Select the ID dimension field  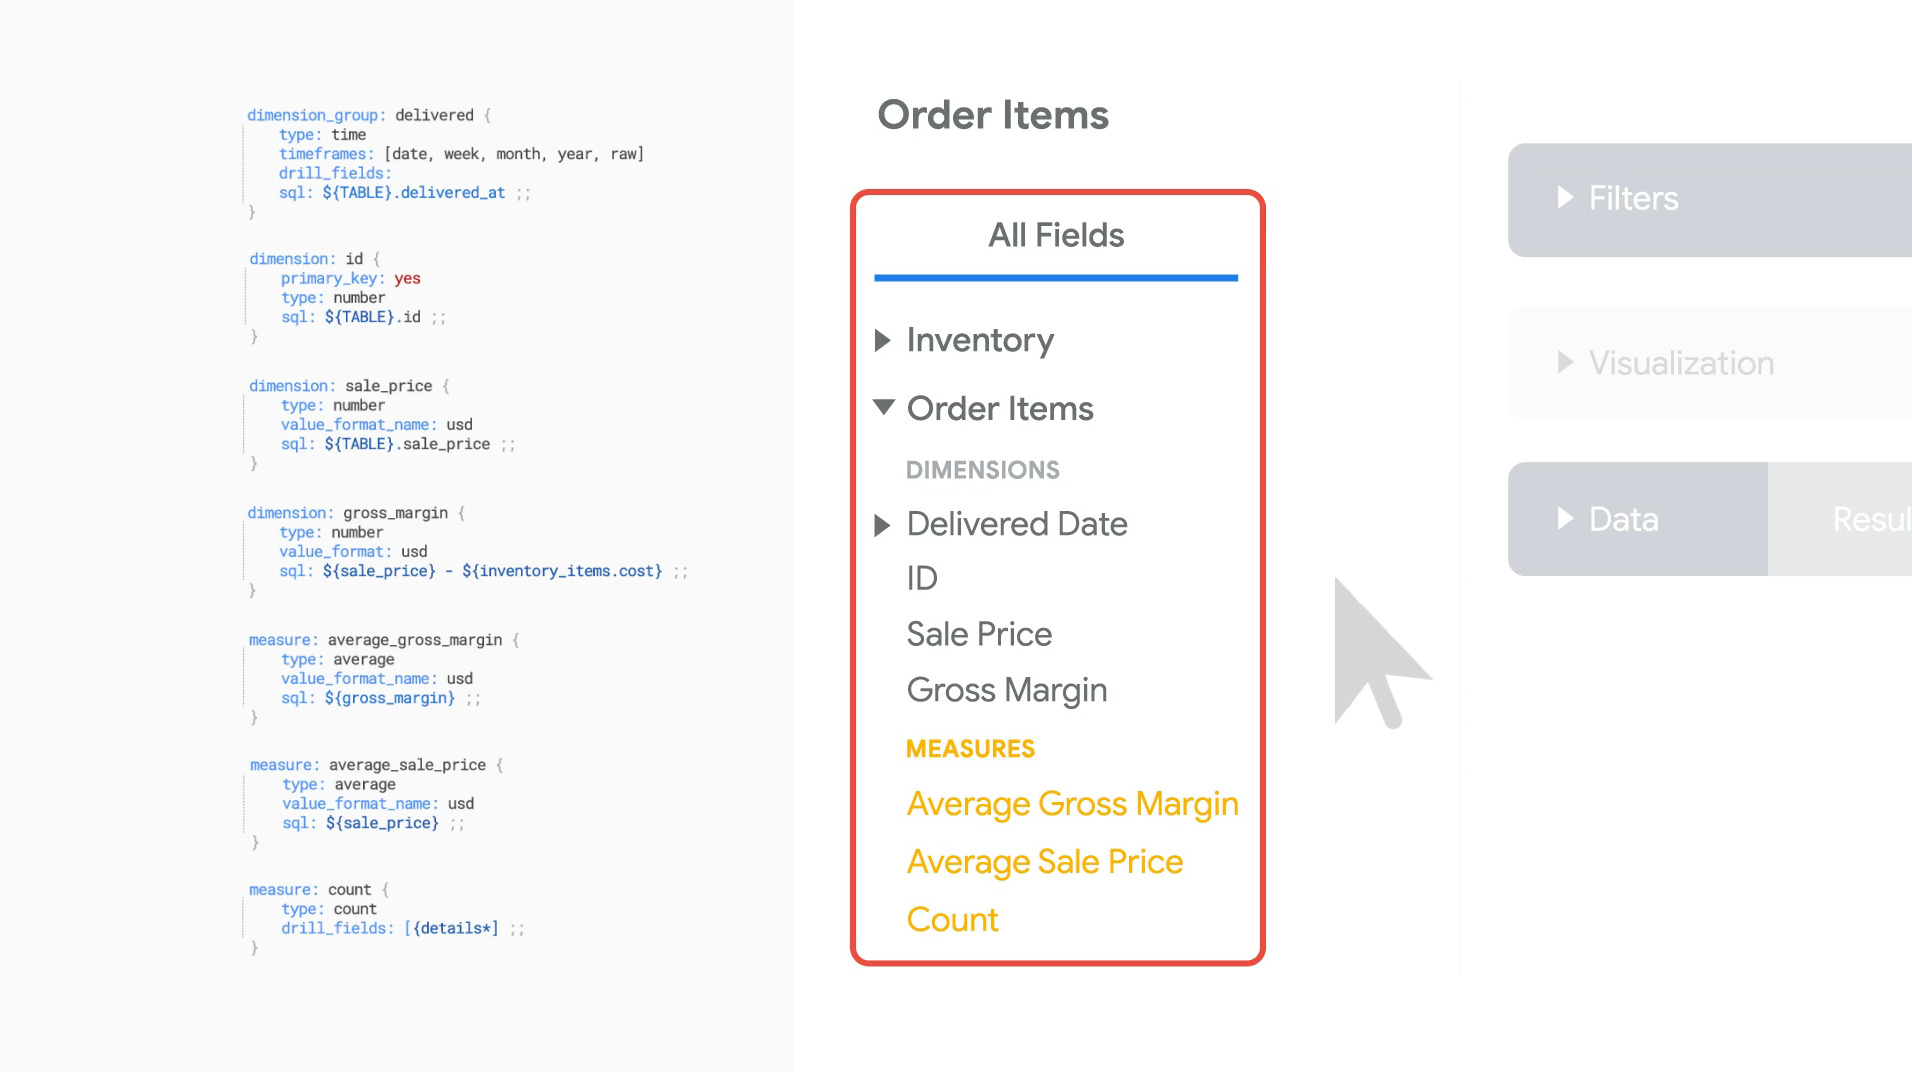tap(921, 579)
